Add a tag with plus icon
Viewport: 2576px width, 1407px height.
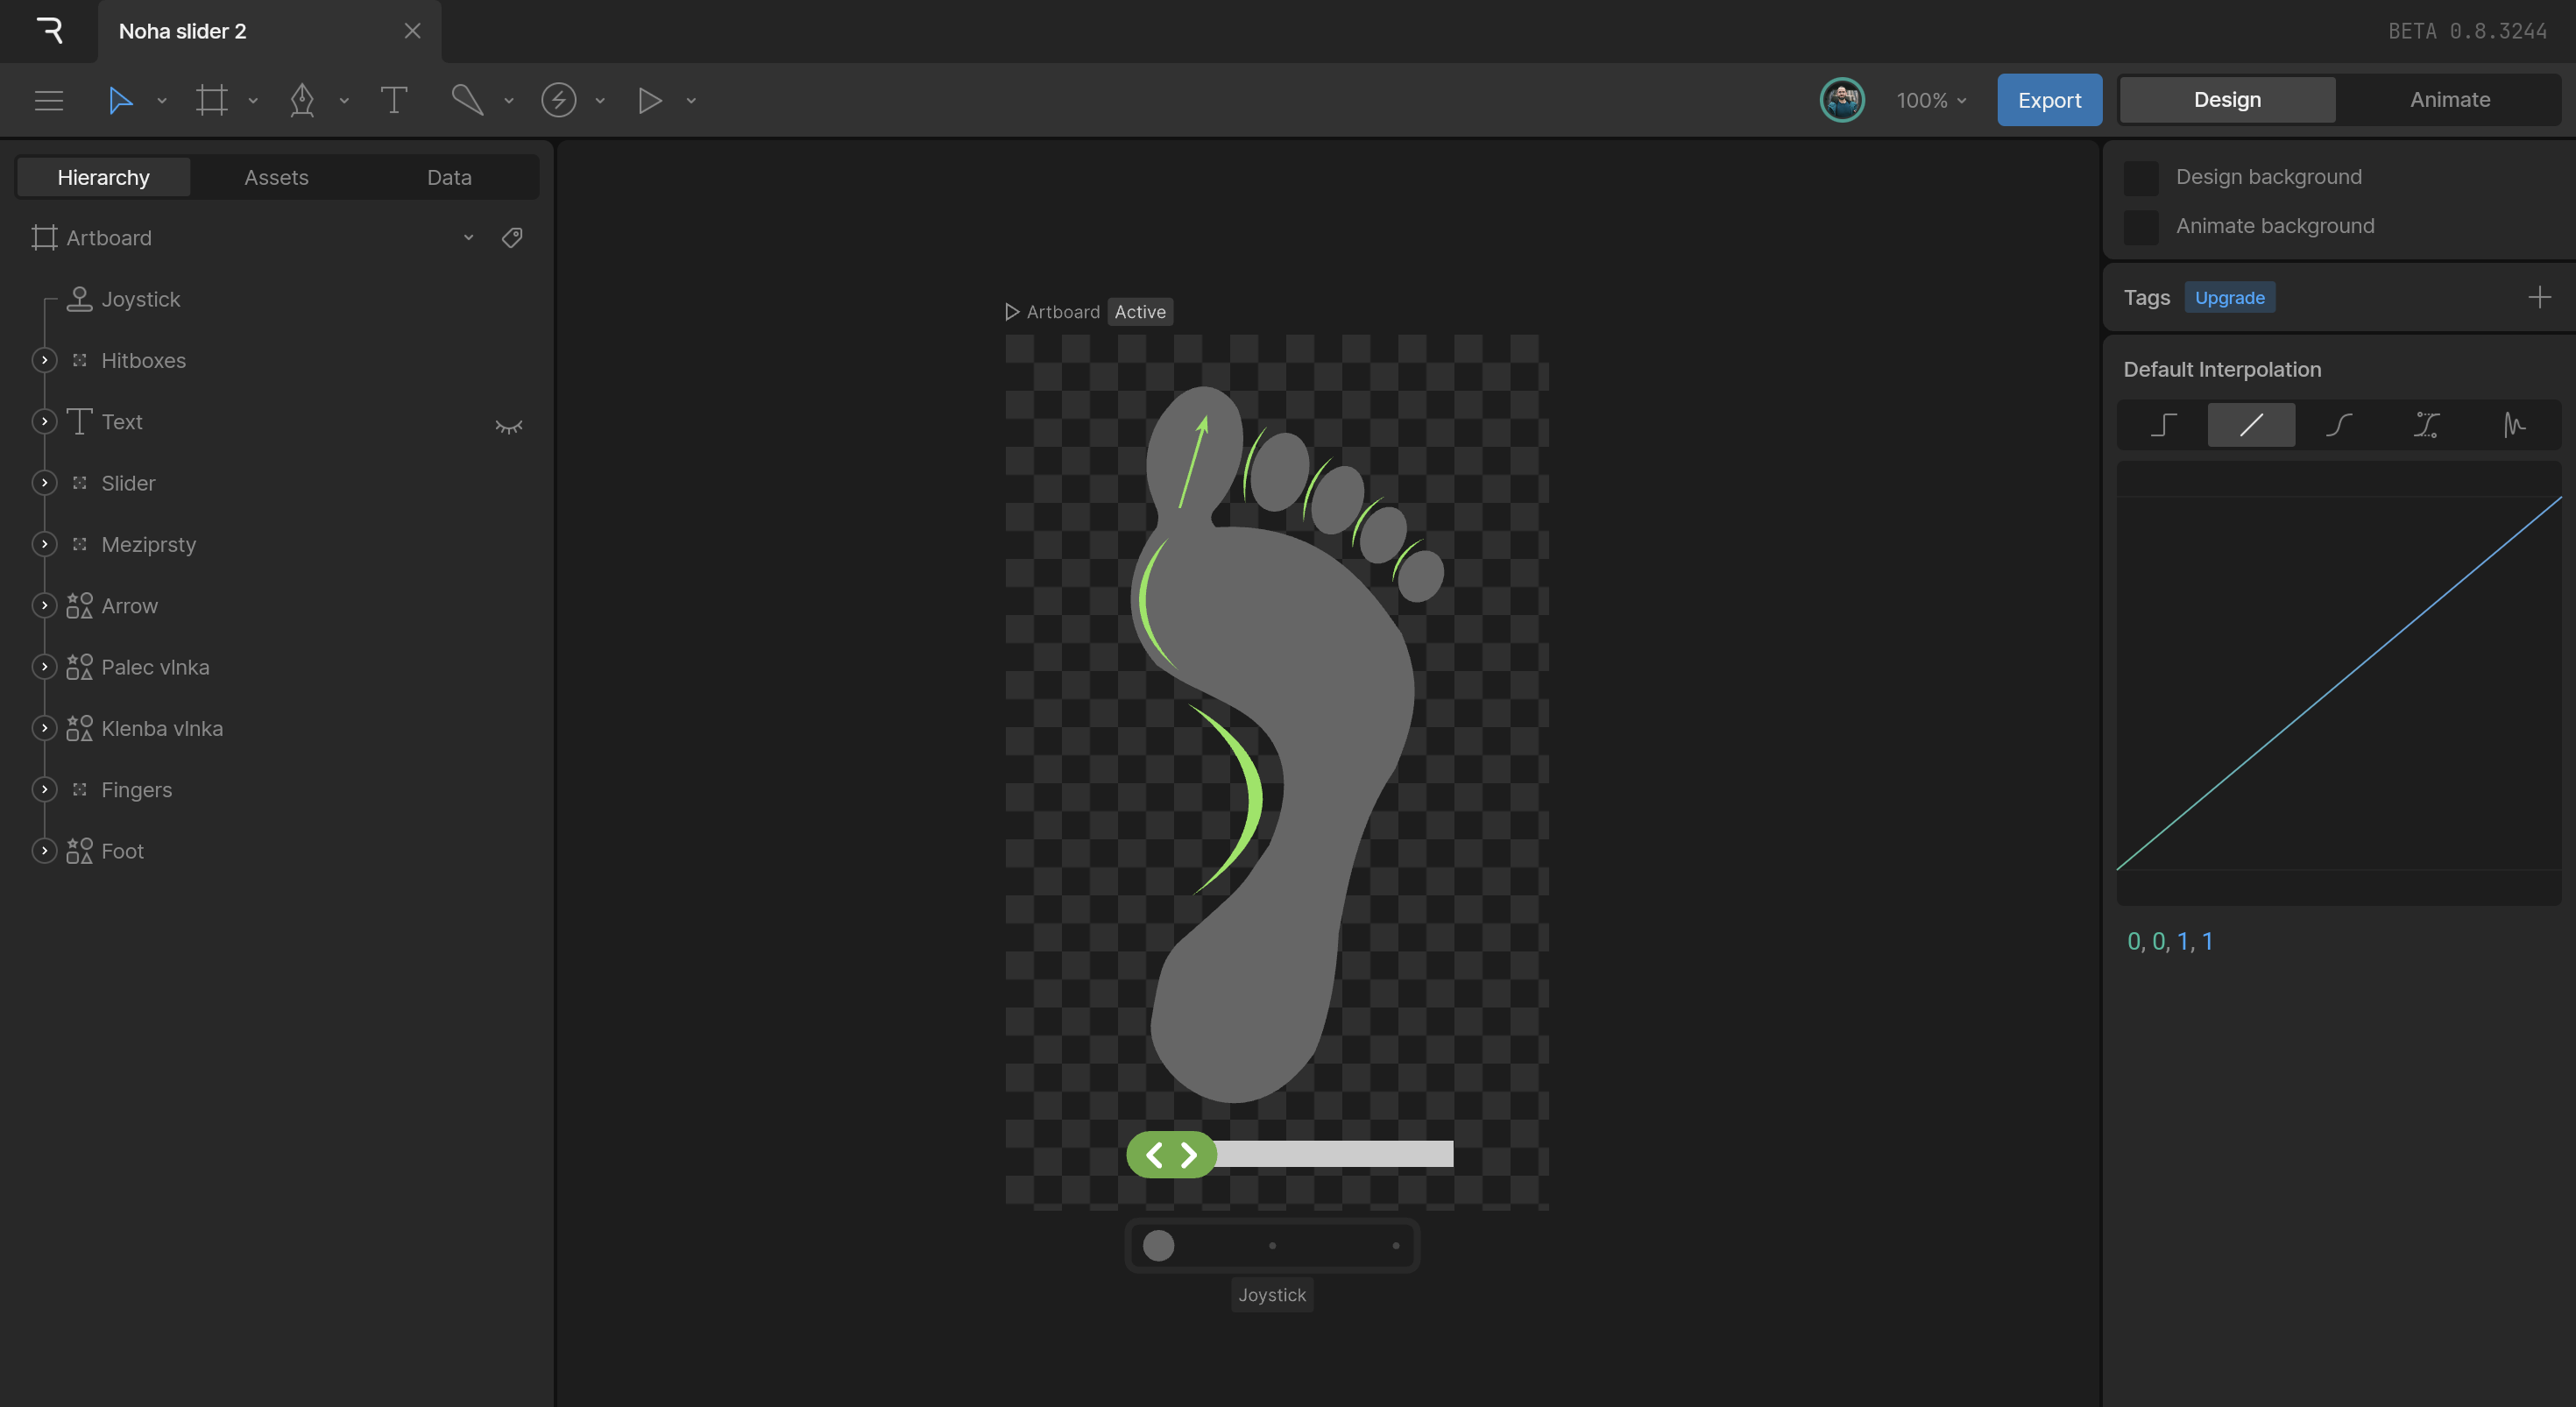2539,297
